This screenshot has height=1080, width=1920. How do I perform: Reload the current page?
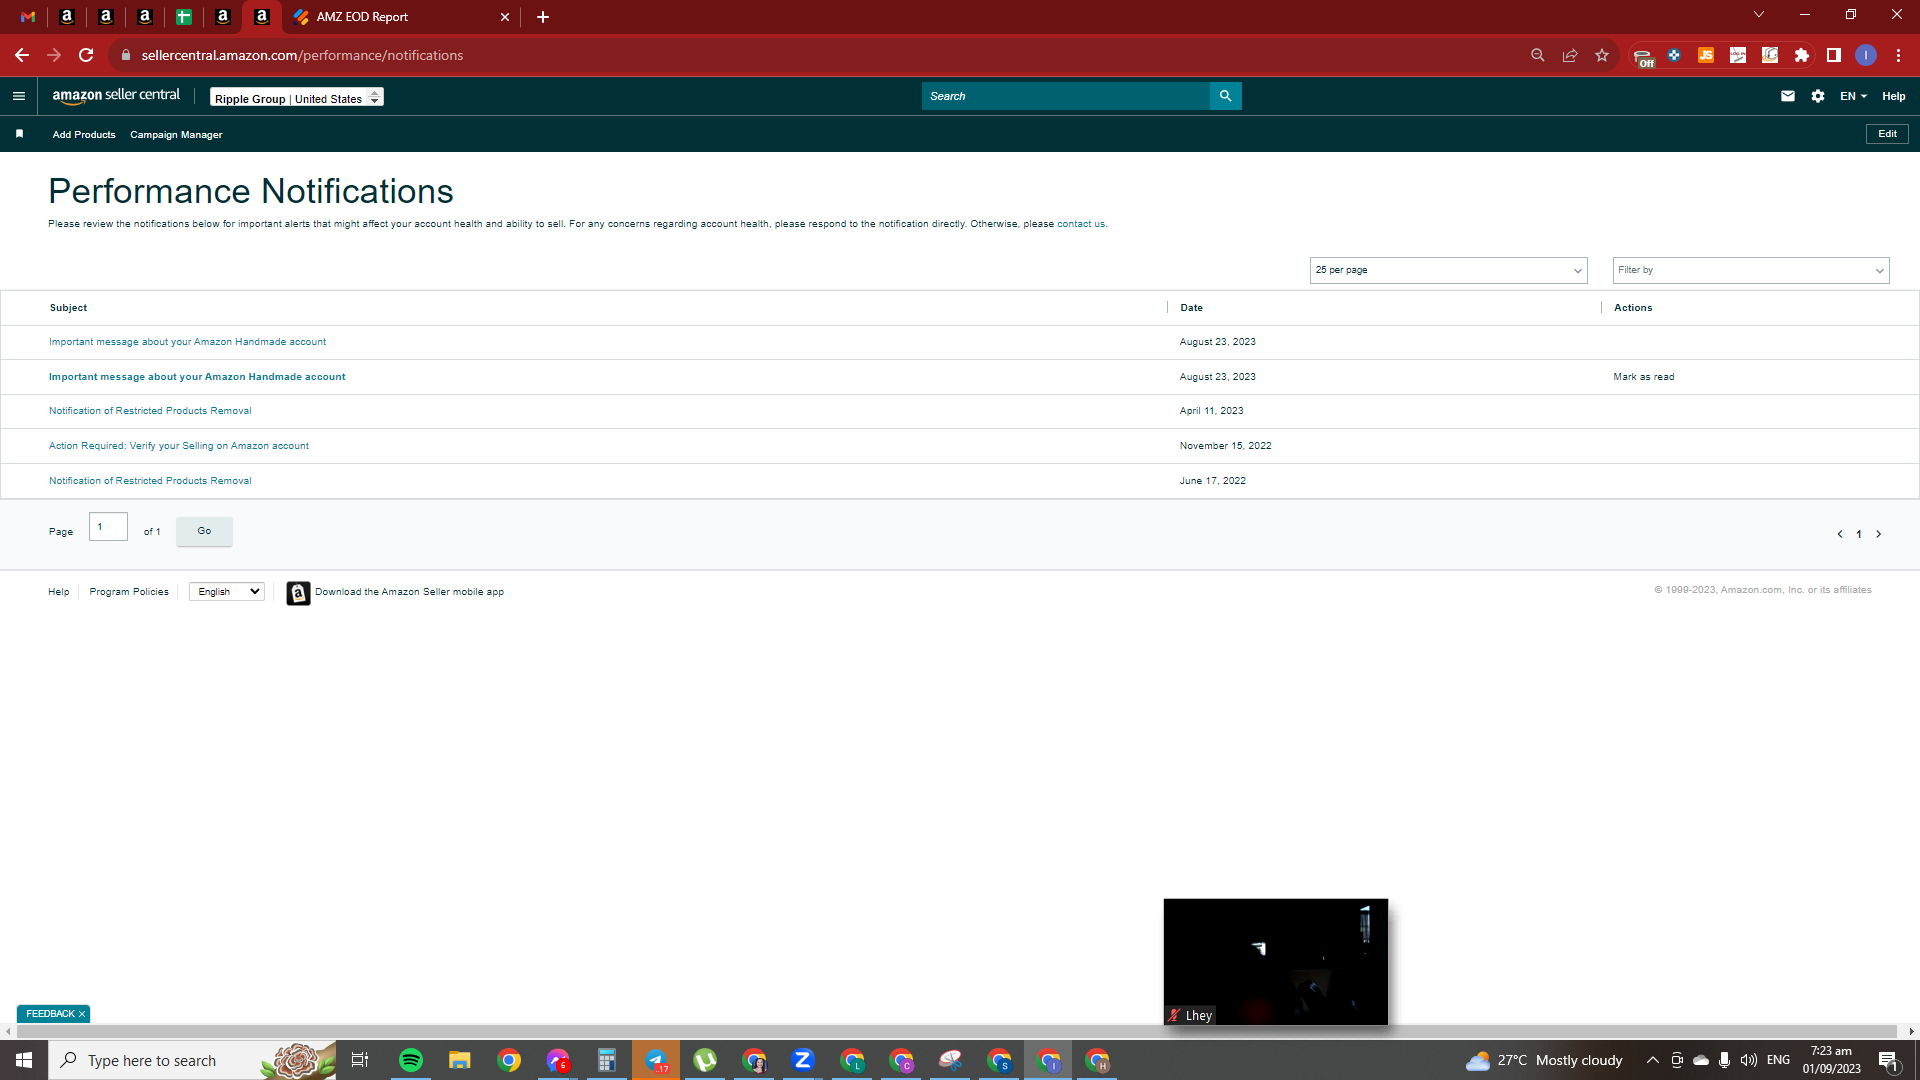click(x=86, y=55)
